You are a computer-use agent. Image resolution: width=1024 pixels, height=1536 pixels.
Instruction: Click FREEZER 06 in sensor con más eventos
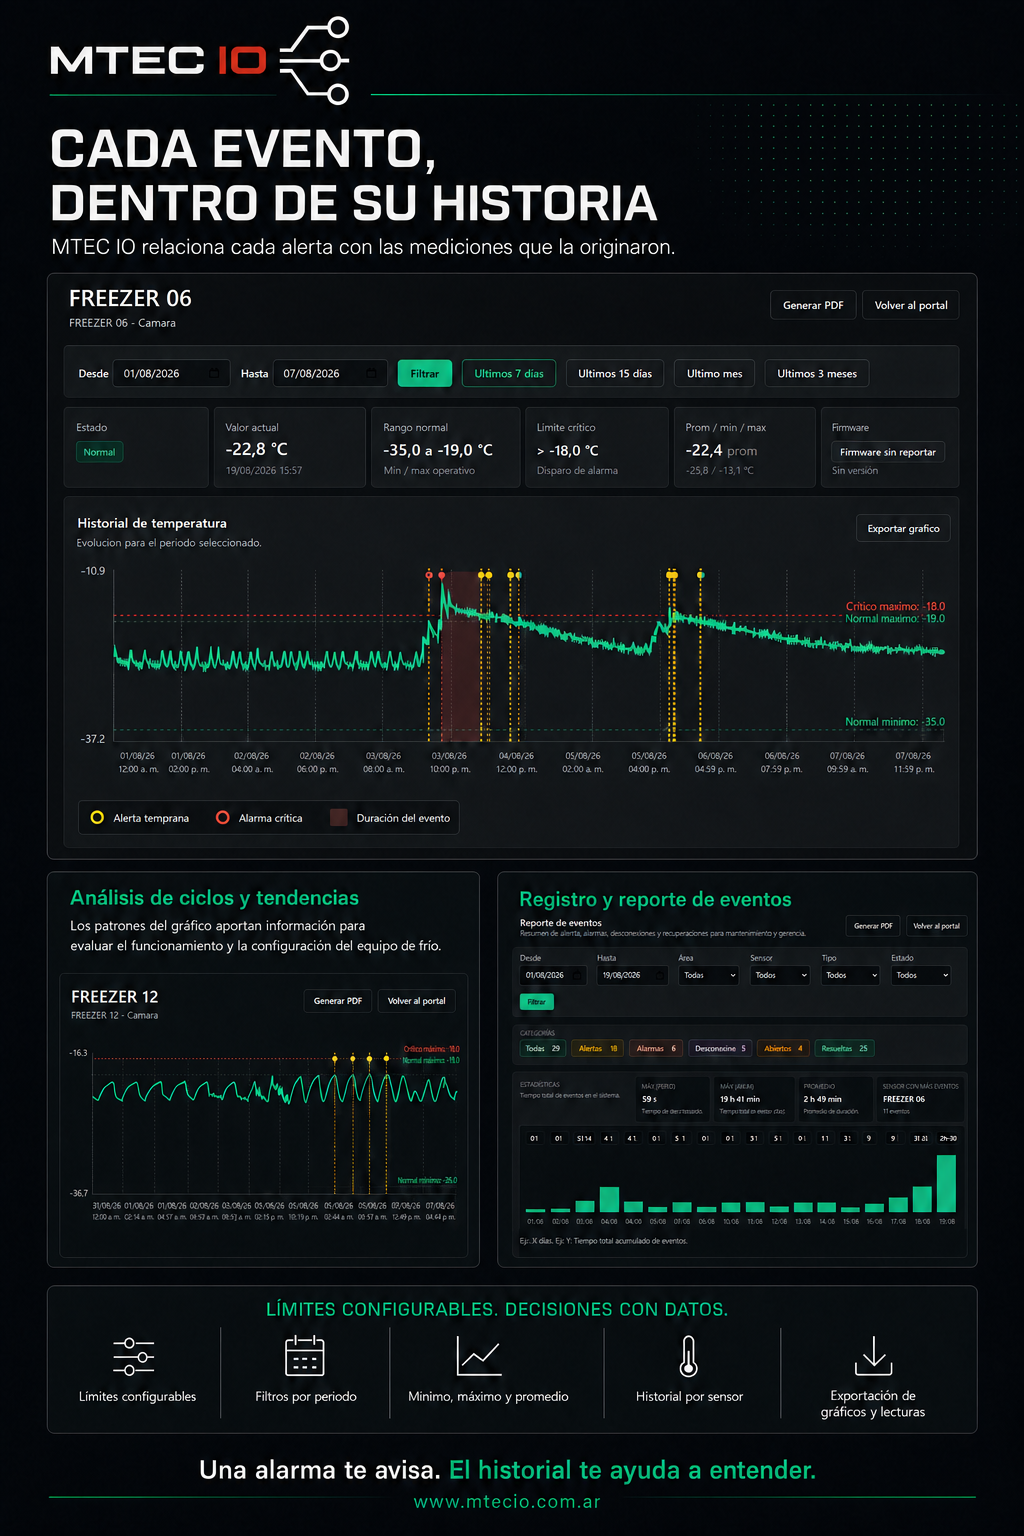[x=904, y=1099]
